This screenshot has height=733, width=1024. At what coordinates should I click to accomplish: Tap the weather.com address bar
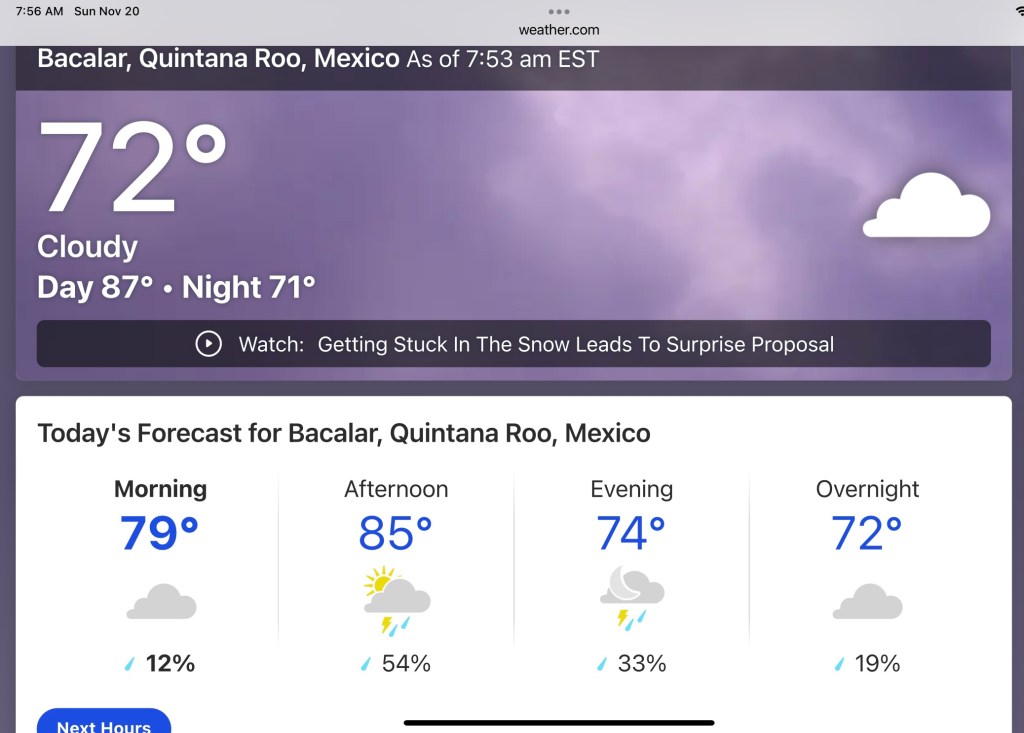pos(559,30)
